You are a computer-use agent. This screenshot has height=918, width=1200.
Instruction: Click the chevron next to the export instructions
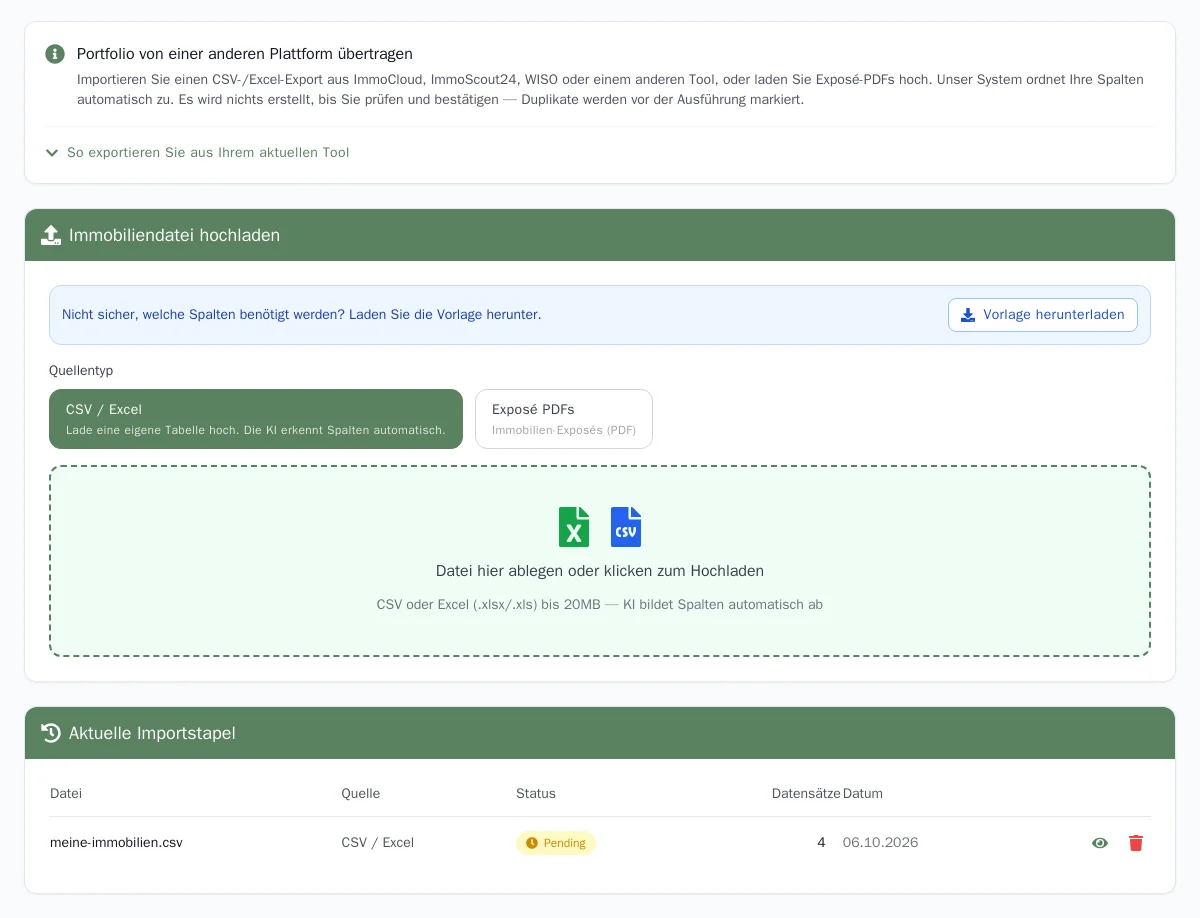(52, 153)
